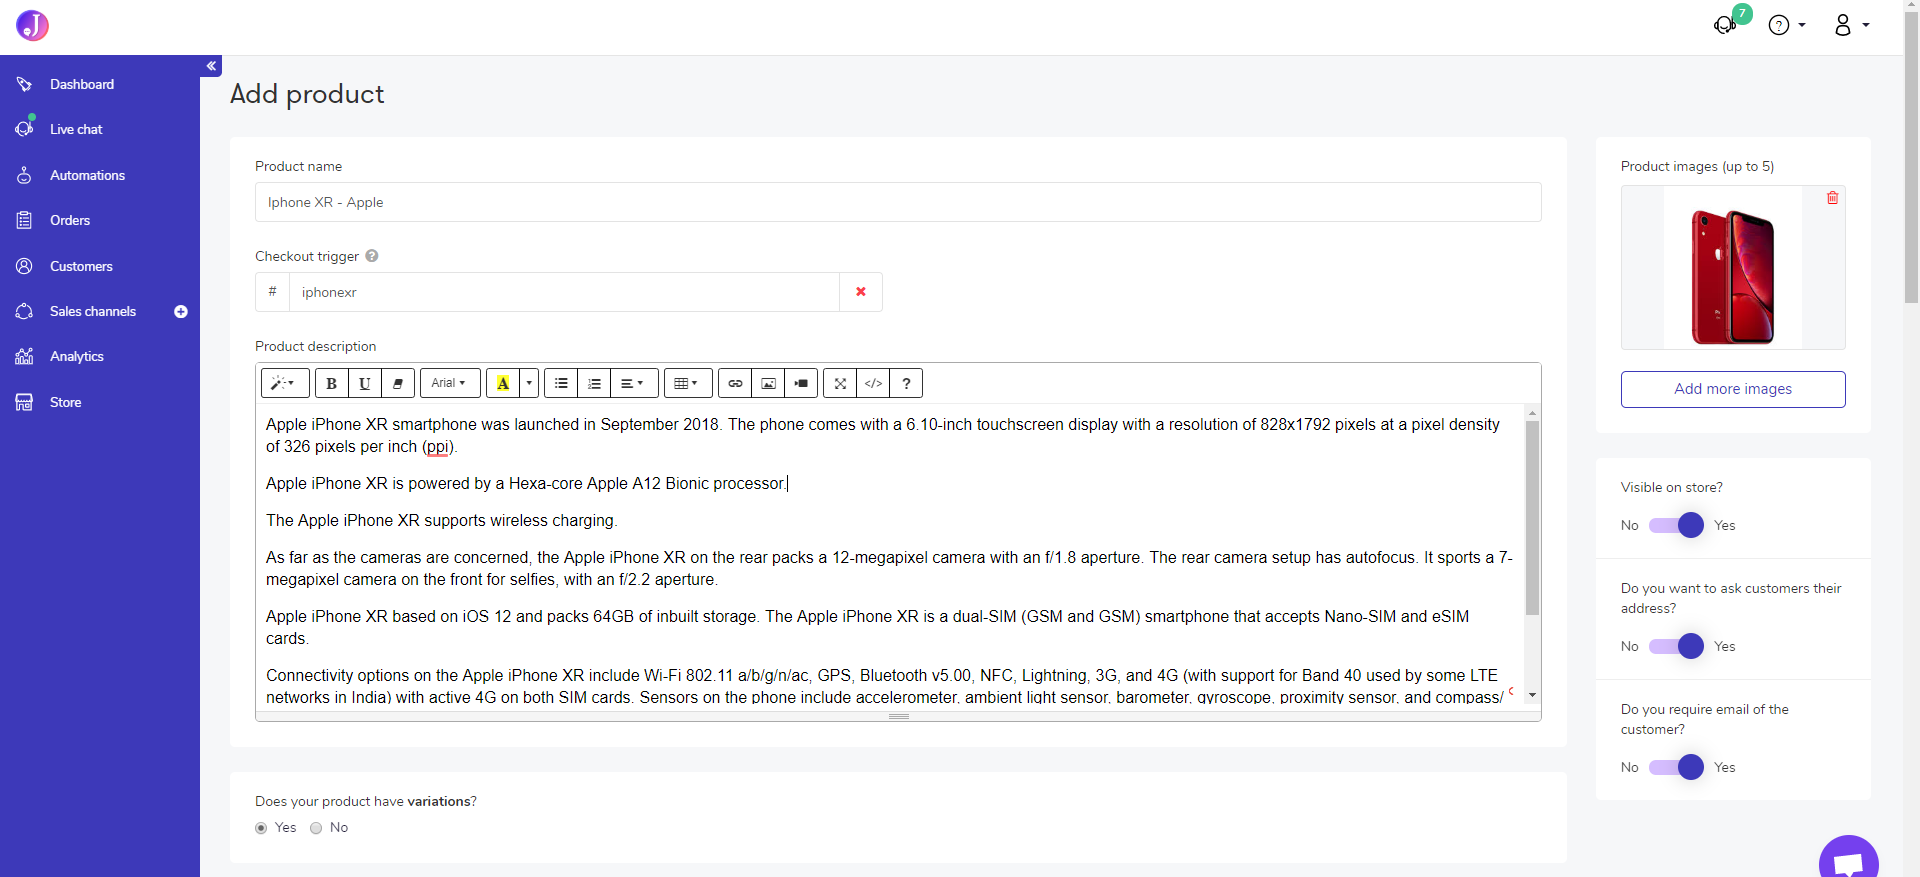Toggle the Visible on store switch
The height and width of the screenshot is (877, 1920).
[1677, 525]
